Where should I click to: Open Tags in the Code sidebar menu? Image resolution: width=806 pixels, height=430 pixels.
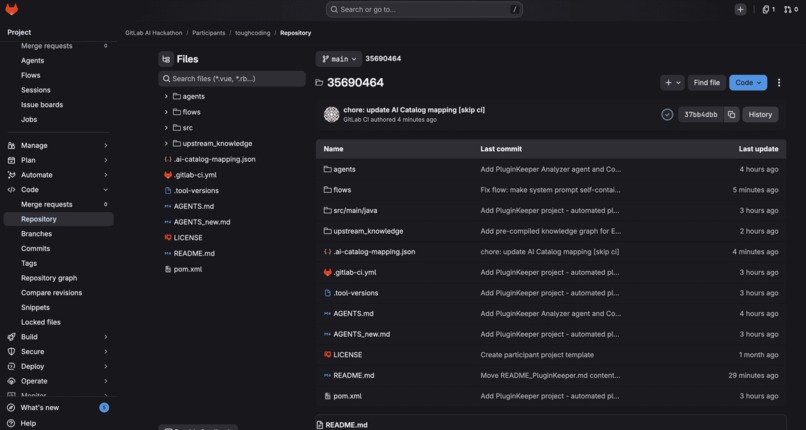click(x=29, y=263)
